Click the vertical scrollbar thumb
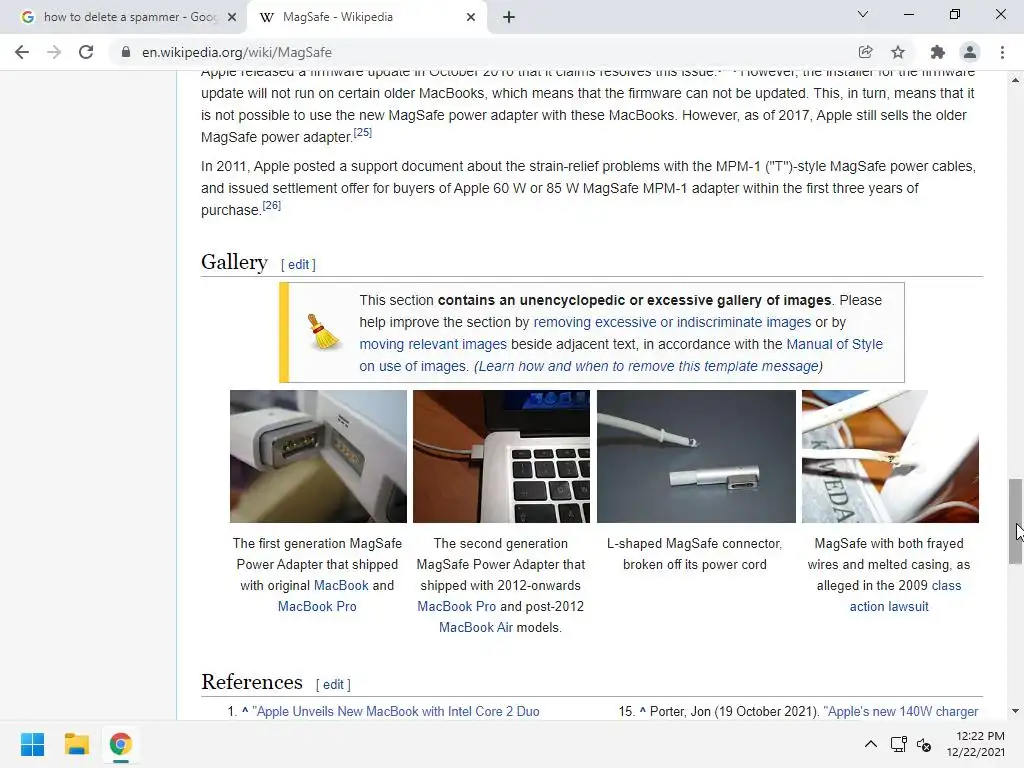Image resolution: width=1024 pixels, height=768 pixels. click(1016, 521)
